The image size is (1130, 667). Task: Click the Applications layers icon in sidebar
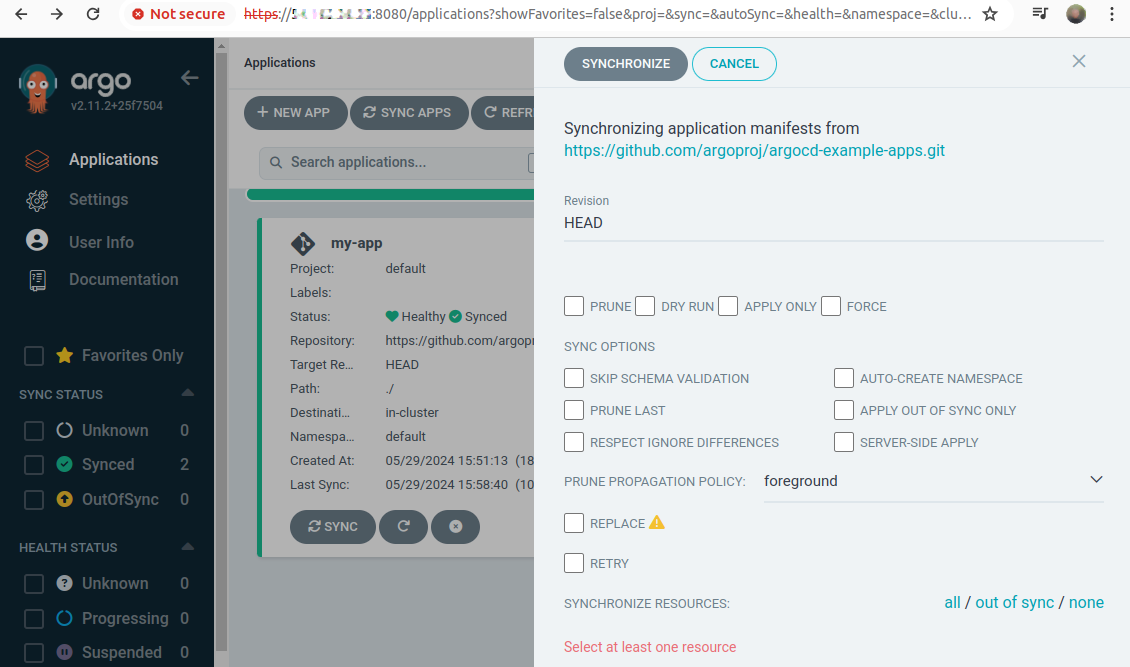tap(37, 160)
